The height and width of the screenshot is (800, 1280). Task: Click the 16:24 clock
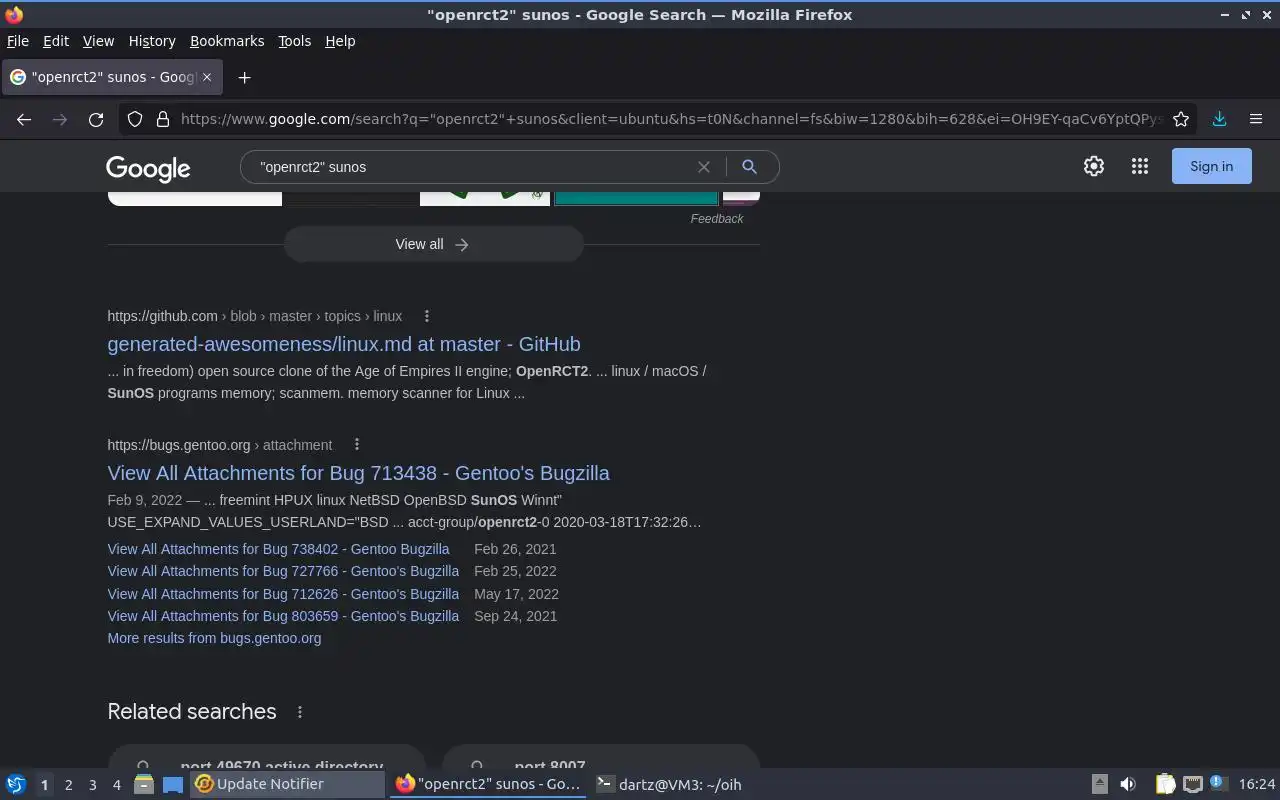coord(1257,784)
